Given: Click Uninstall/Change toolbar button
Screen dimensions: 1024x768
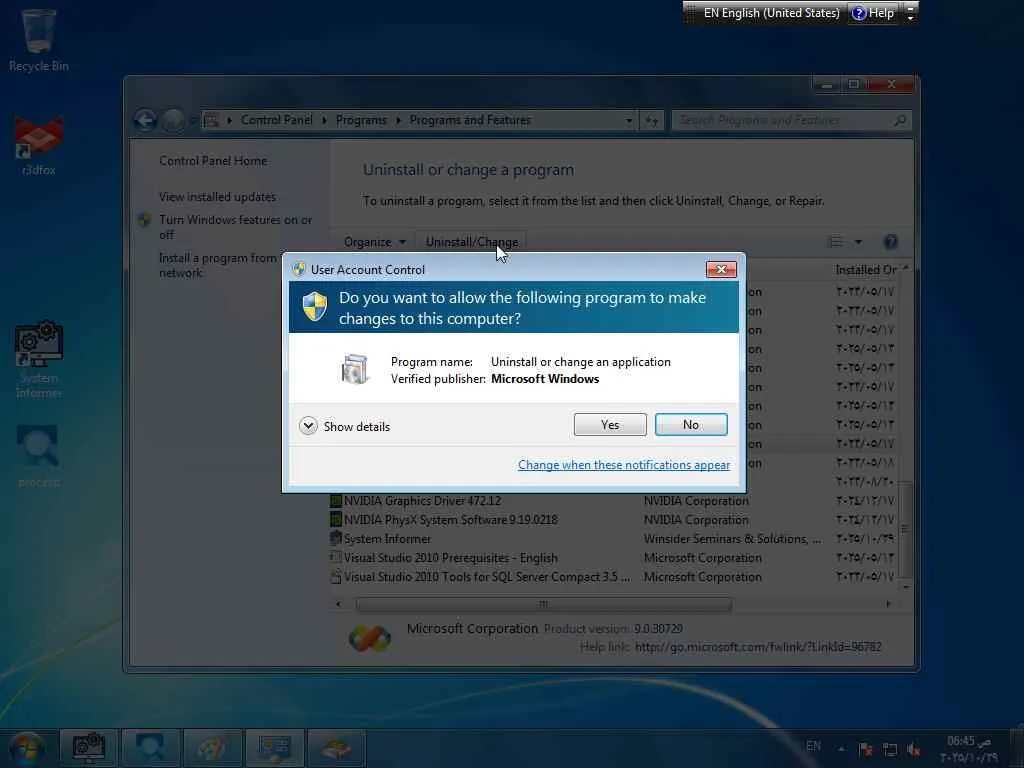Looking at the screenshot, I should pyautogui.click(x=472, y=242).
